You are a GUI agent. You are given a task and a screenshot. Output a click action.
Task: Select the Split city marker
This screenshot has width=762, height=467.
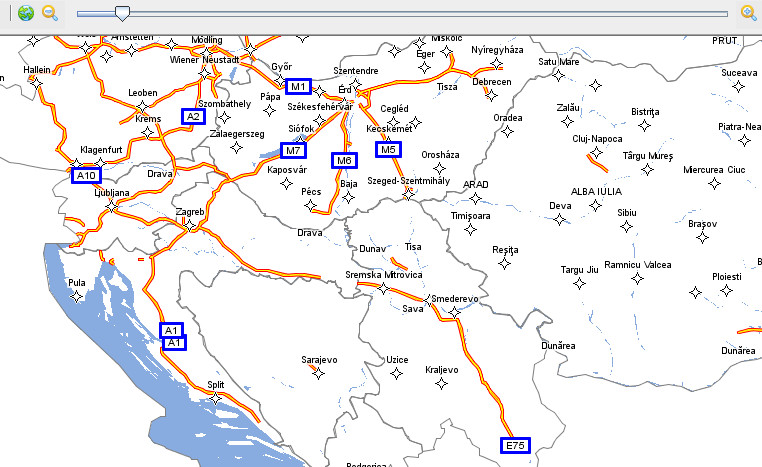(x=216, y=398)
